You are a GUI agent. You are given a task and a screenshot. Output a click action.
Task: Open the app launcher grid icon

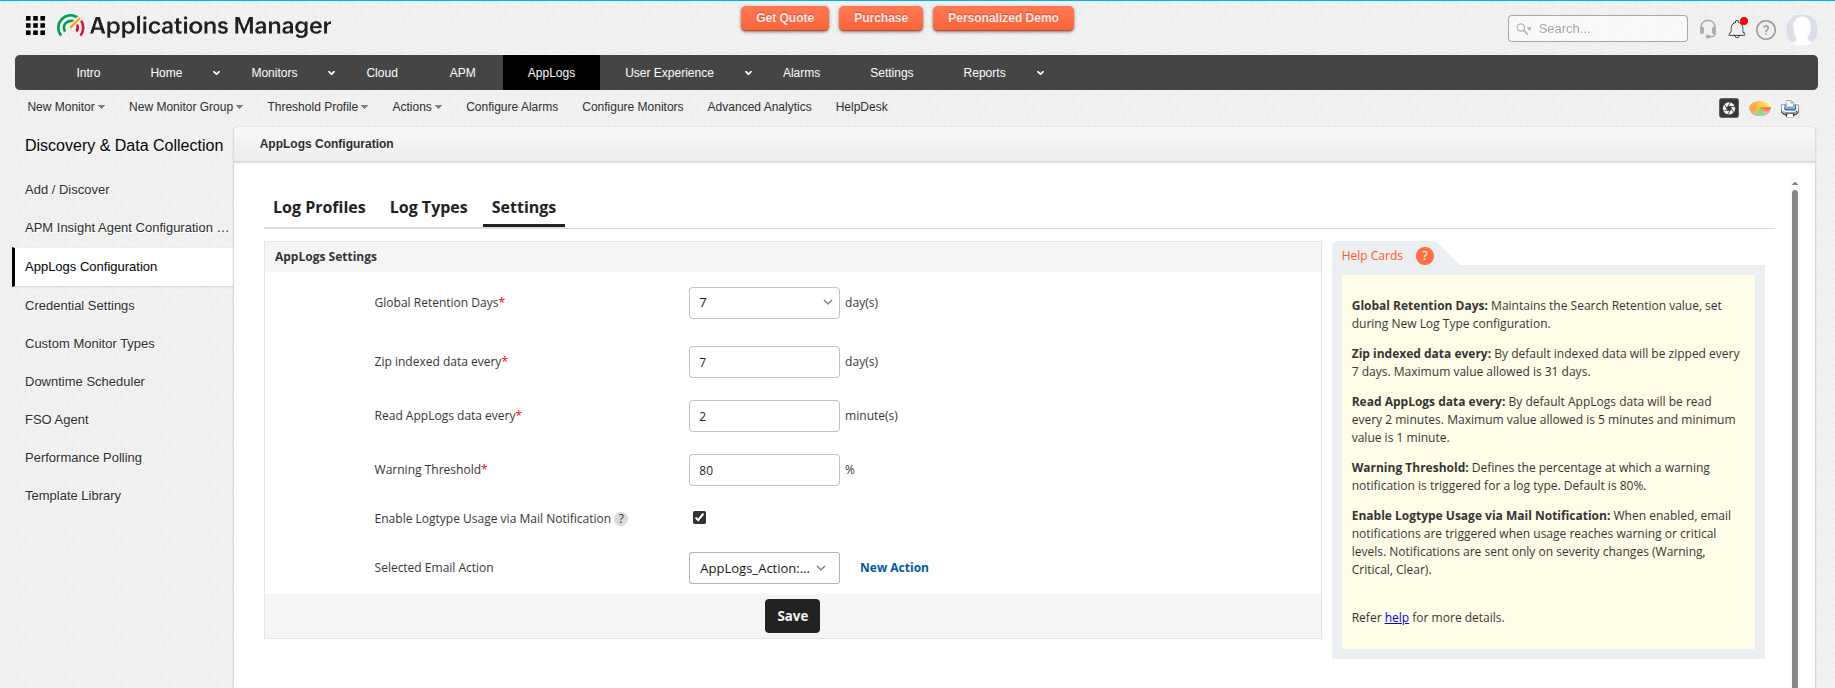click(x=35, y=26)
